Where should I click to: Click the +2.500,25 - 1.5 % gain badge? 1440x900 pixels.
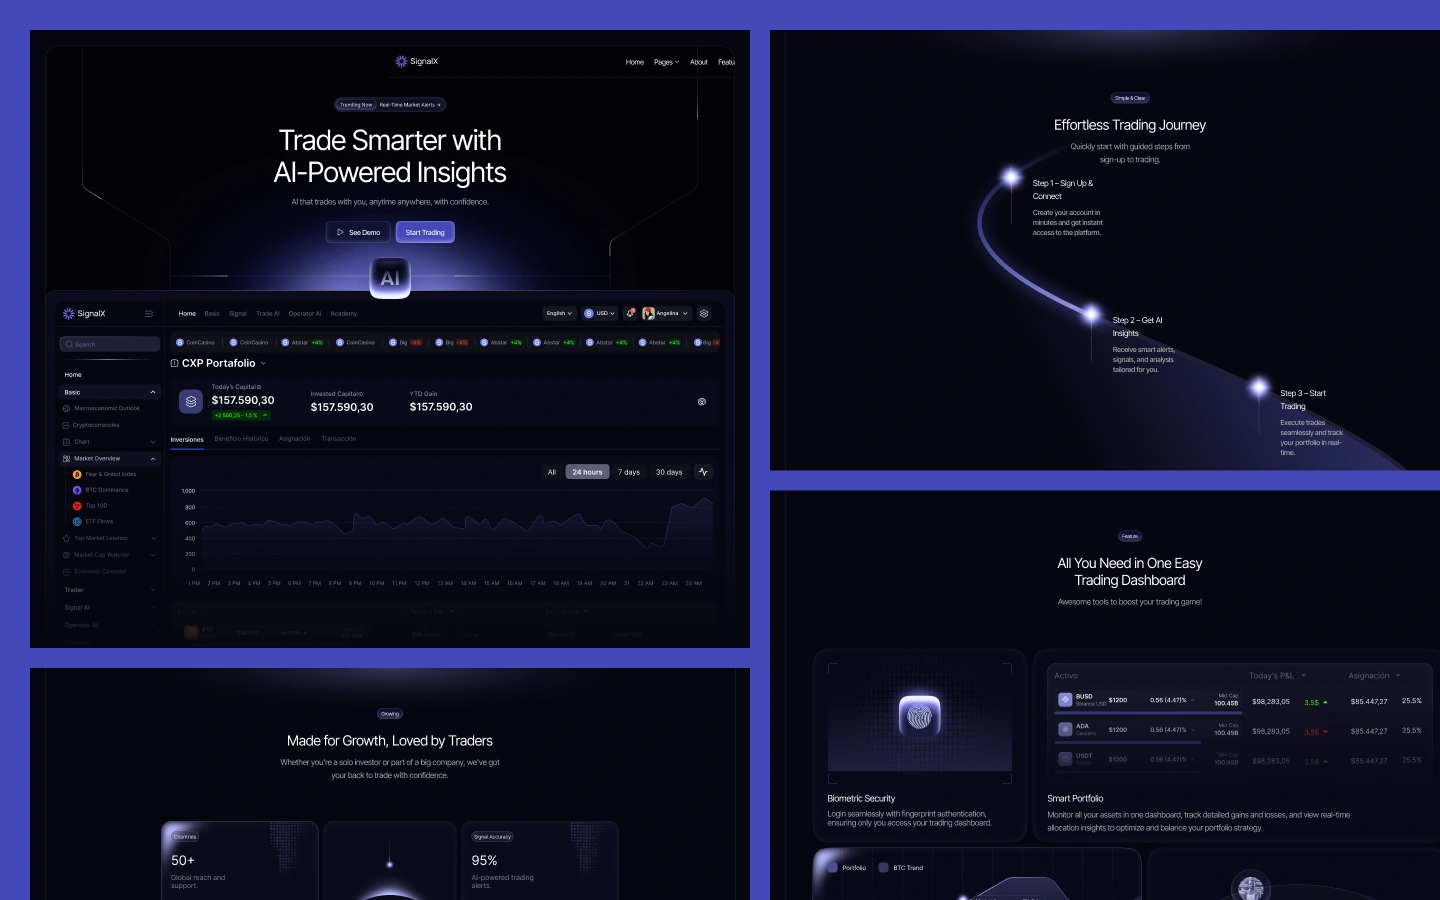tap(241, 415)
